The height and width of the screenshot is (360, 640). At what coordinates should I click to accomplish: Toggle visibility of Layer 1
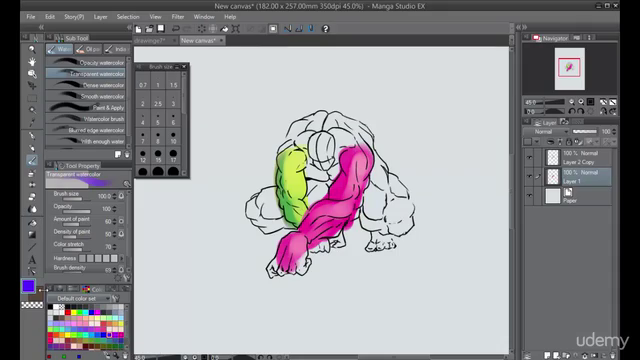pyautogui.click(x=529, y=176)
